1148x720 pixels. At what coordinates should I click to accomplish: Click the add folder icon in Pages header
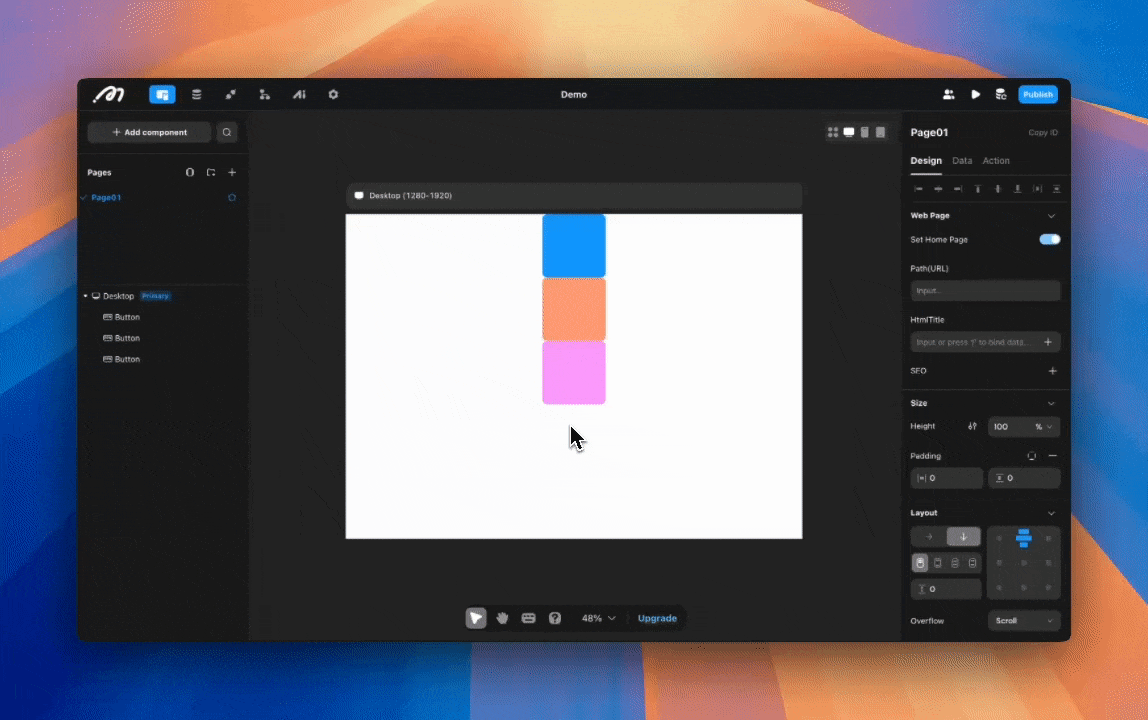click(211, 172)
